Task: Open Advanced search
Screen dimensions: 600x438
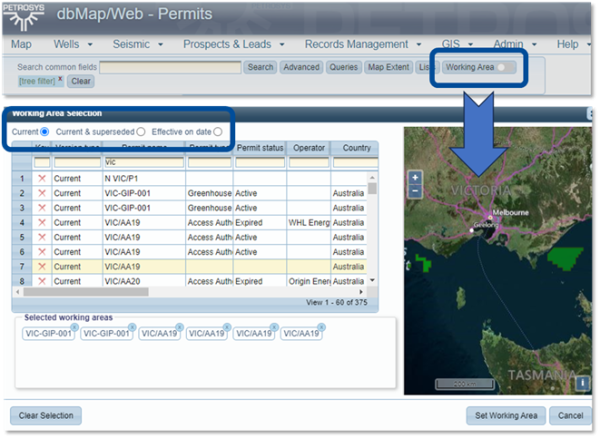Action: [301, 67]
